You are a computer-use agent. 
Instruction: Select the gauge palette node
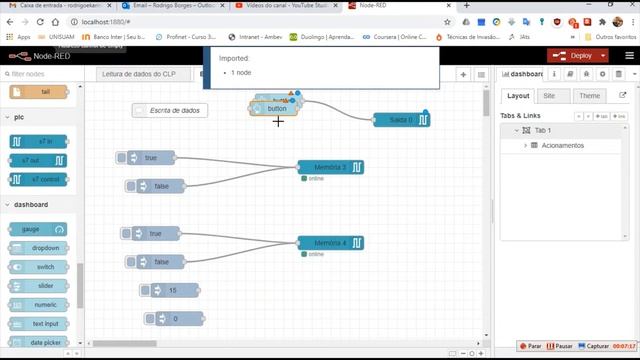[38, 229]
